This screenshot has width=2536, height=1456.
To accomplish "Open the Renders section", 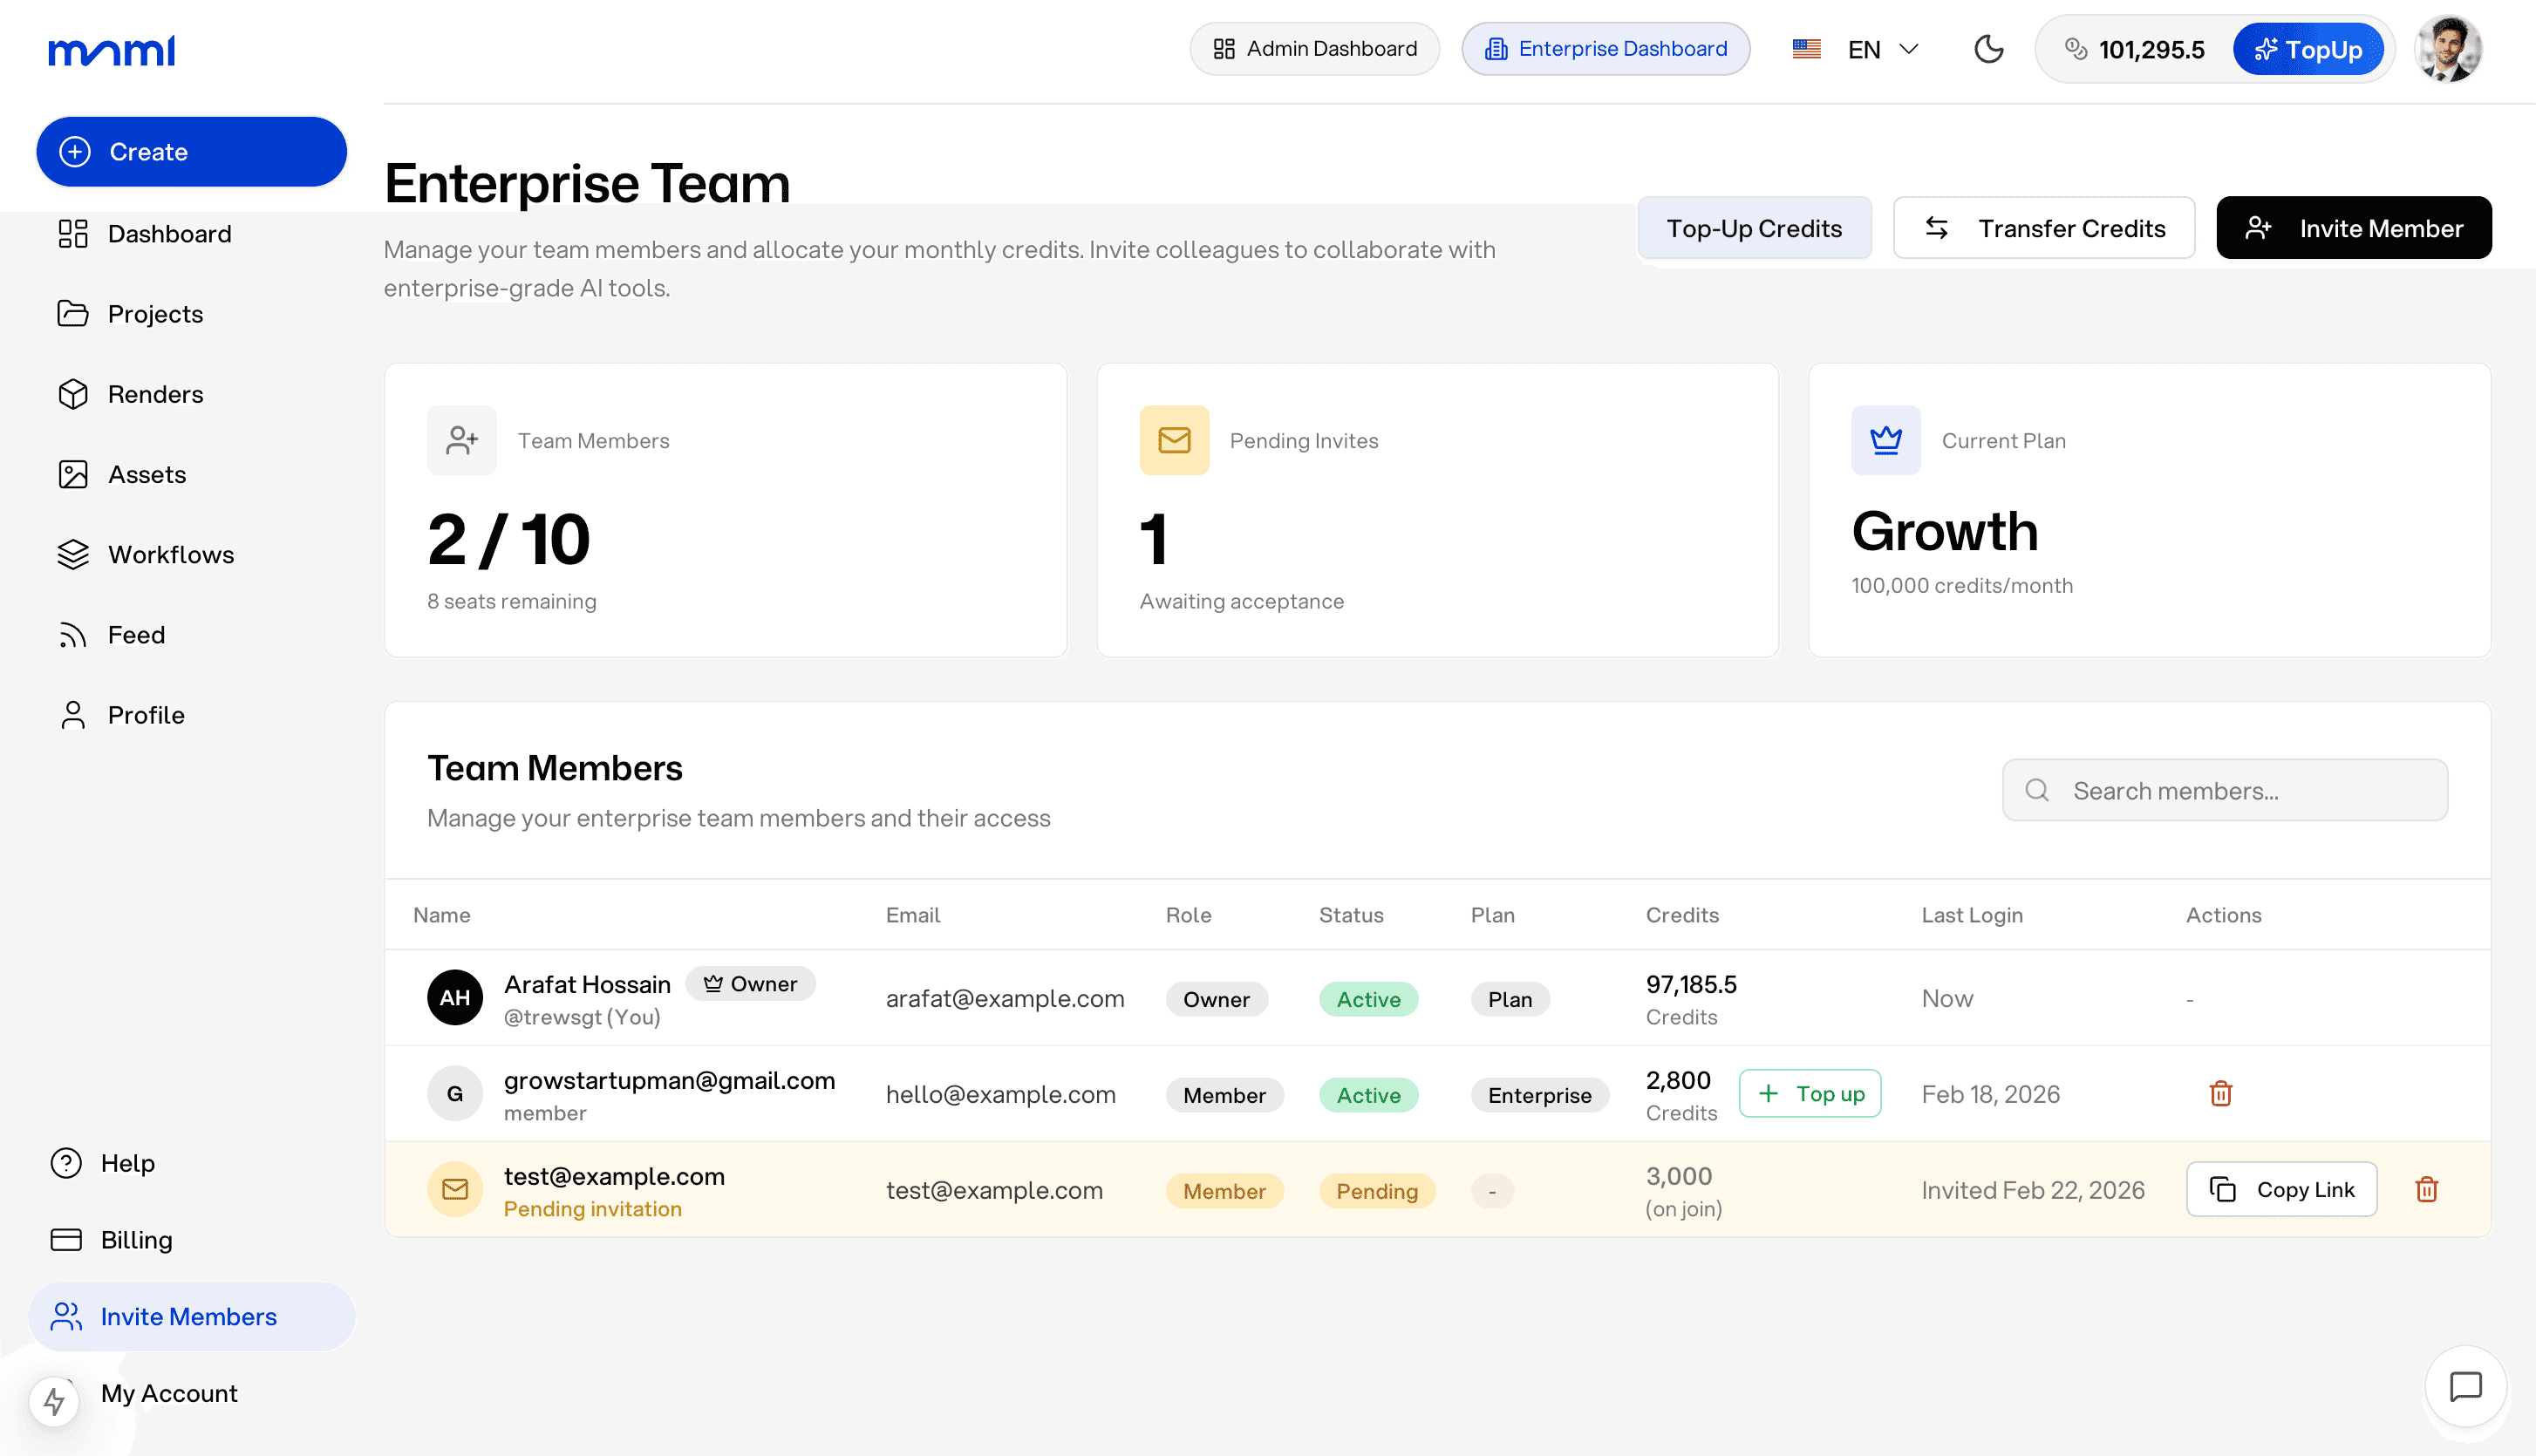I will point(156,393).
